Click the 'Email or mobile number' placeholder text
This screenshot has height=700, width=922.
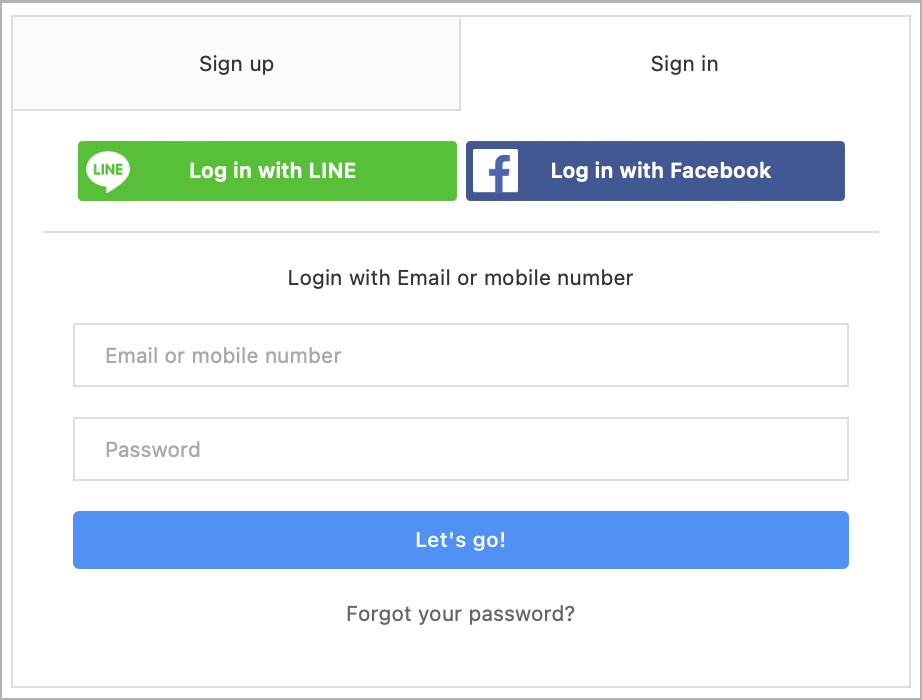click(x=223, y=355)
